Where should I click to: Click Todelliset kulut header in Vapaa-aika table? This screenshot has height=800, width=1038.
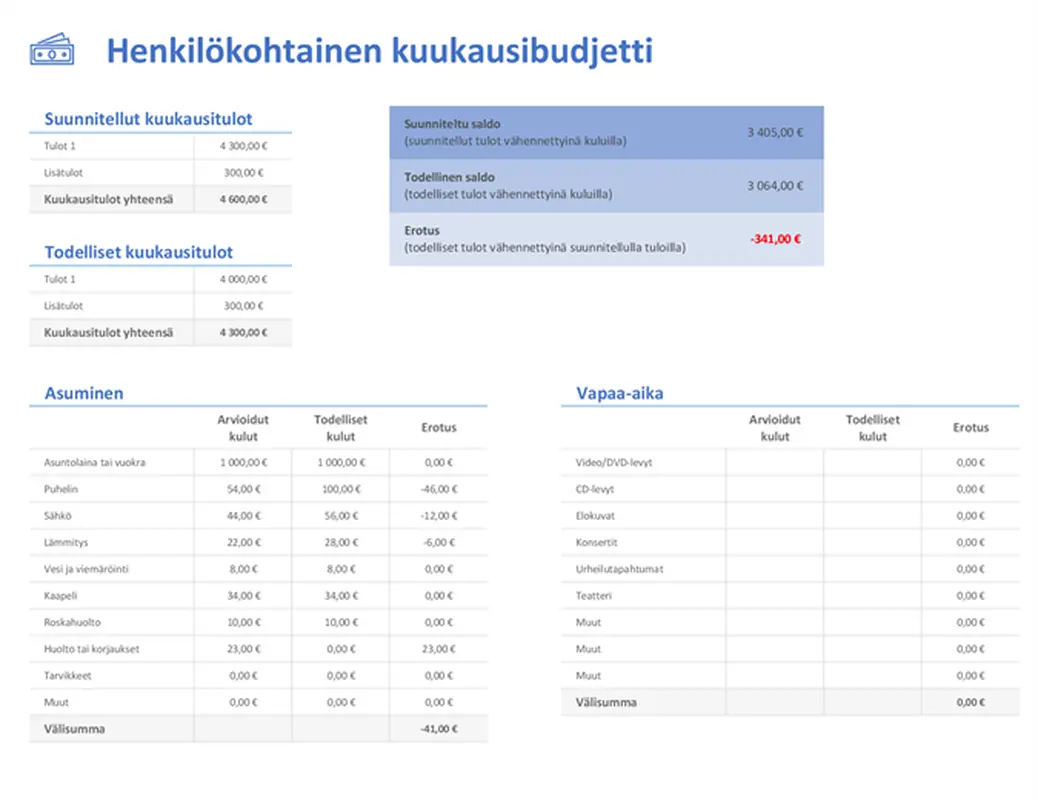pyautogui.click(x=873, y=427)
